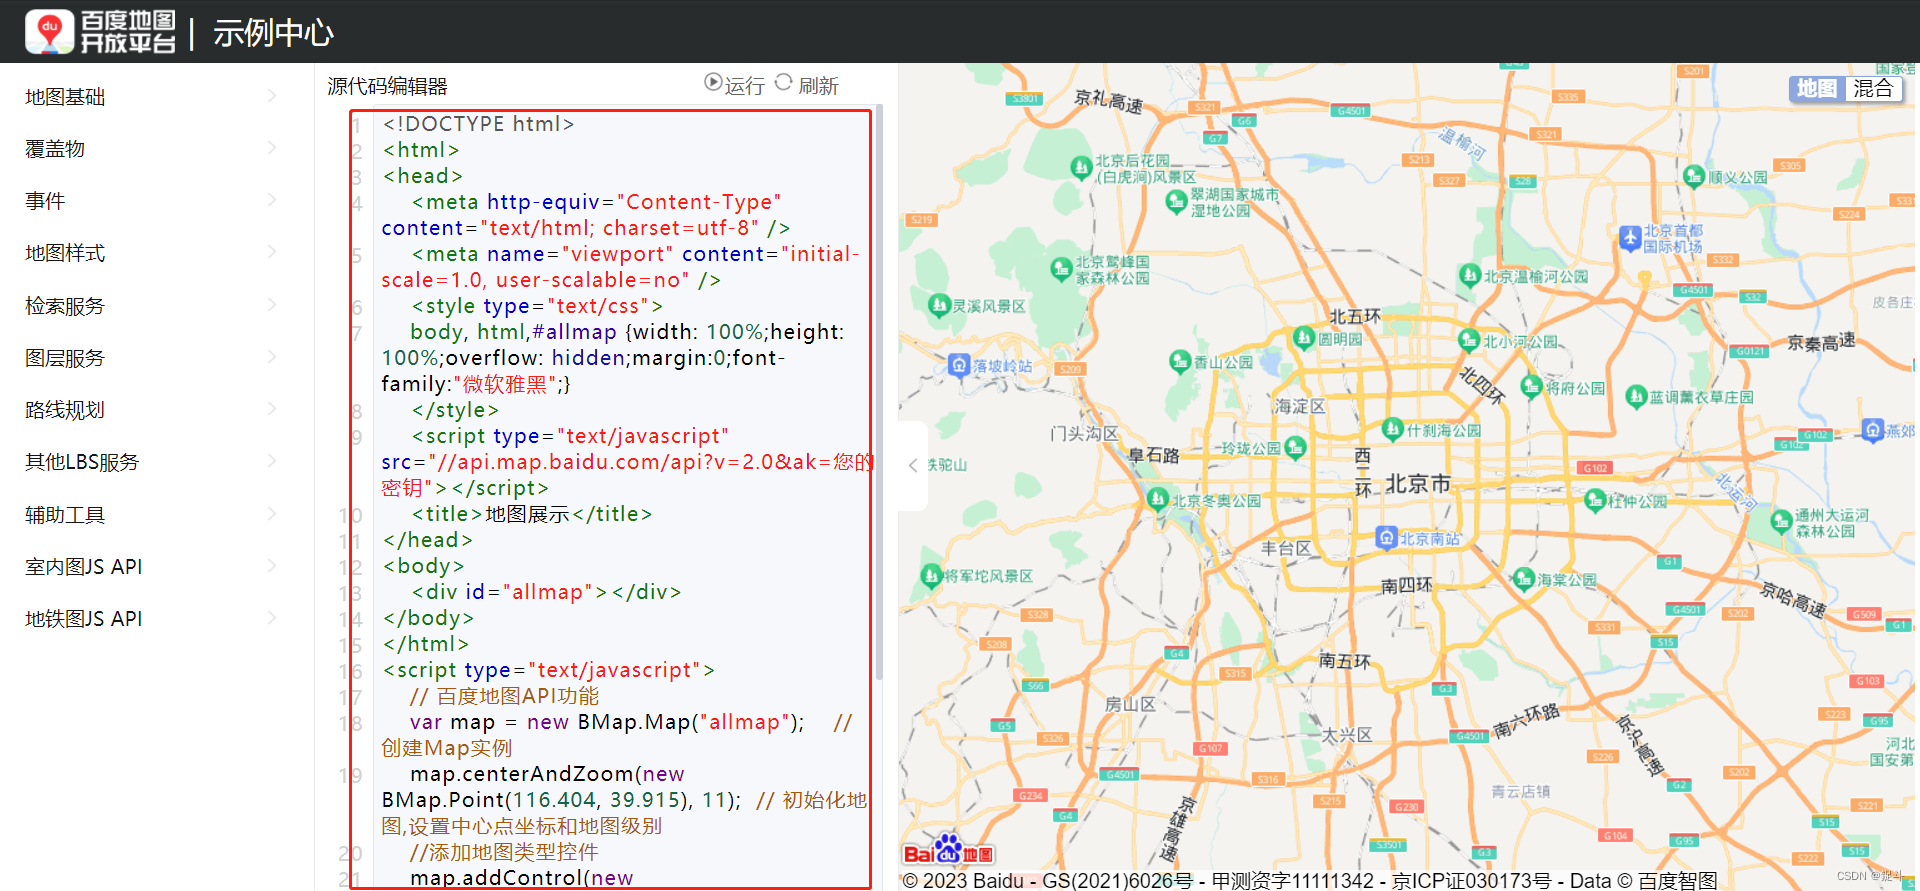Screen dimensions: 1920x891
Task: Expand the 检索服务 menu chevron
Action: [272, 304]
